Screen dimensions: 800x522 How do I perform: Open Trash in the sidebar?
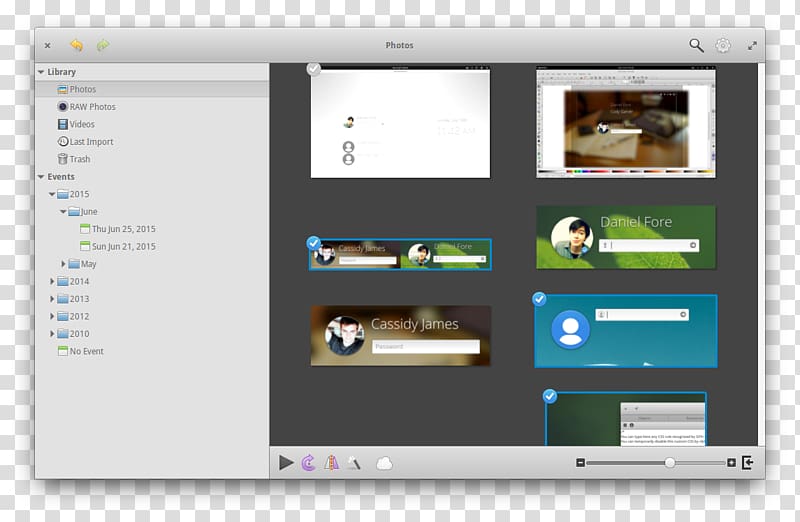click(152, 159)
